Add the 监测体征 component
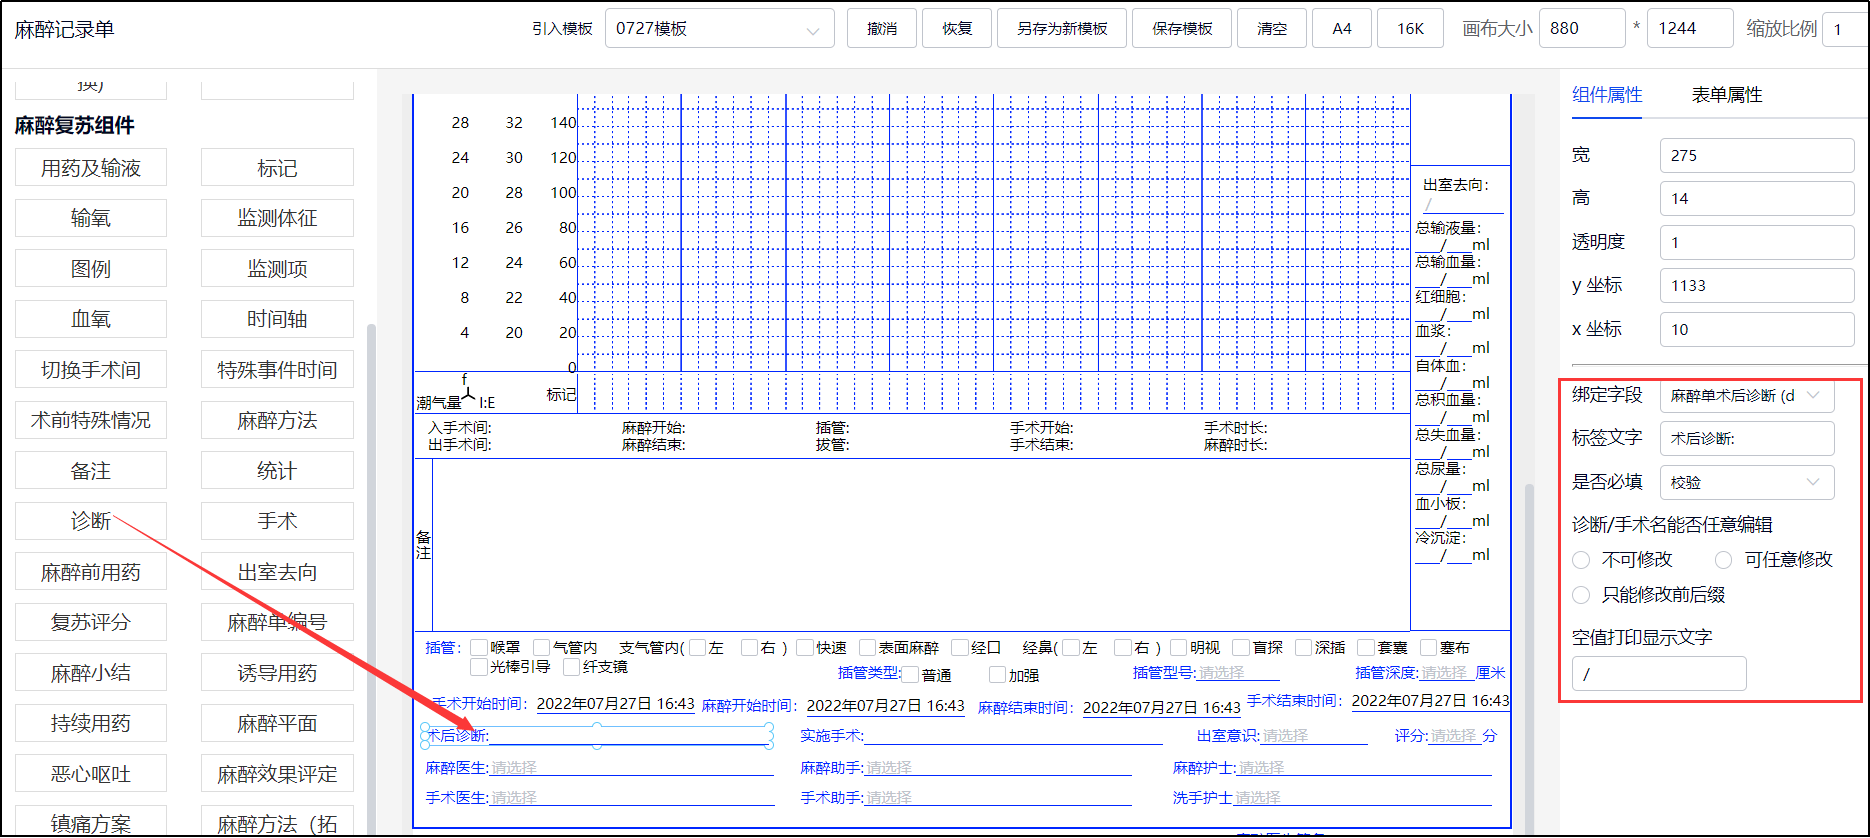The image size is (1870, 838). 277,218
